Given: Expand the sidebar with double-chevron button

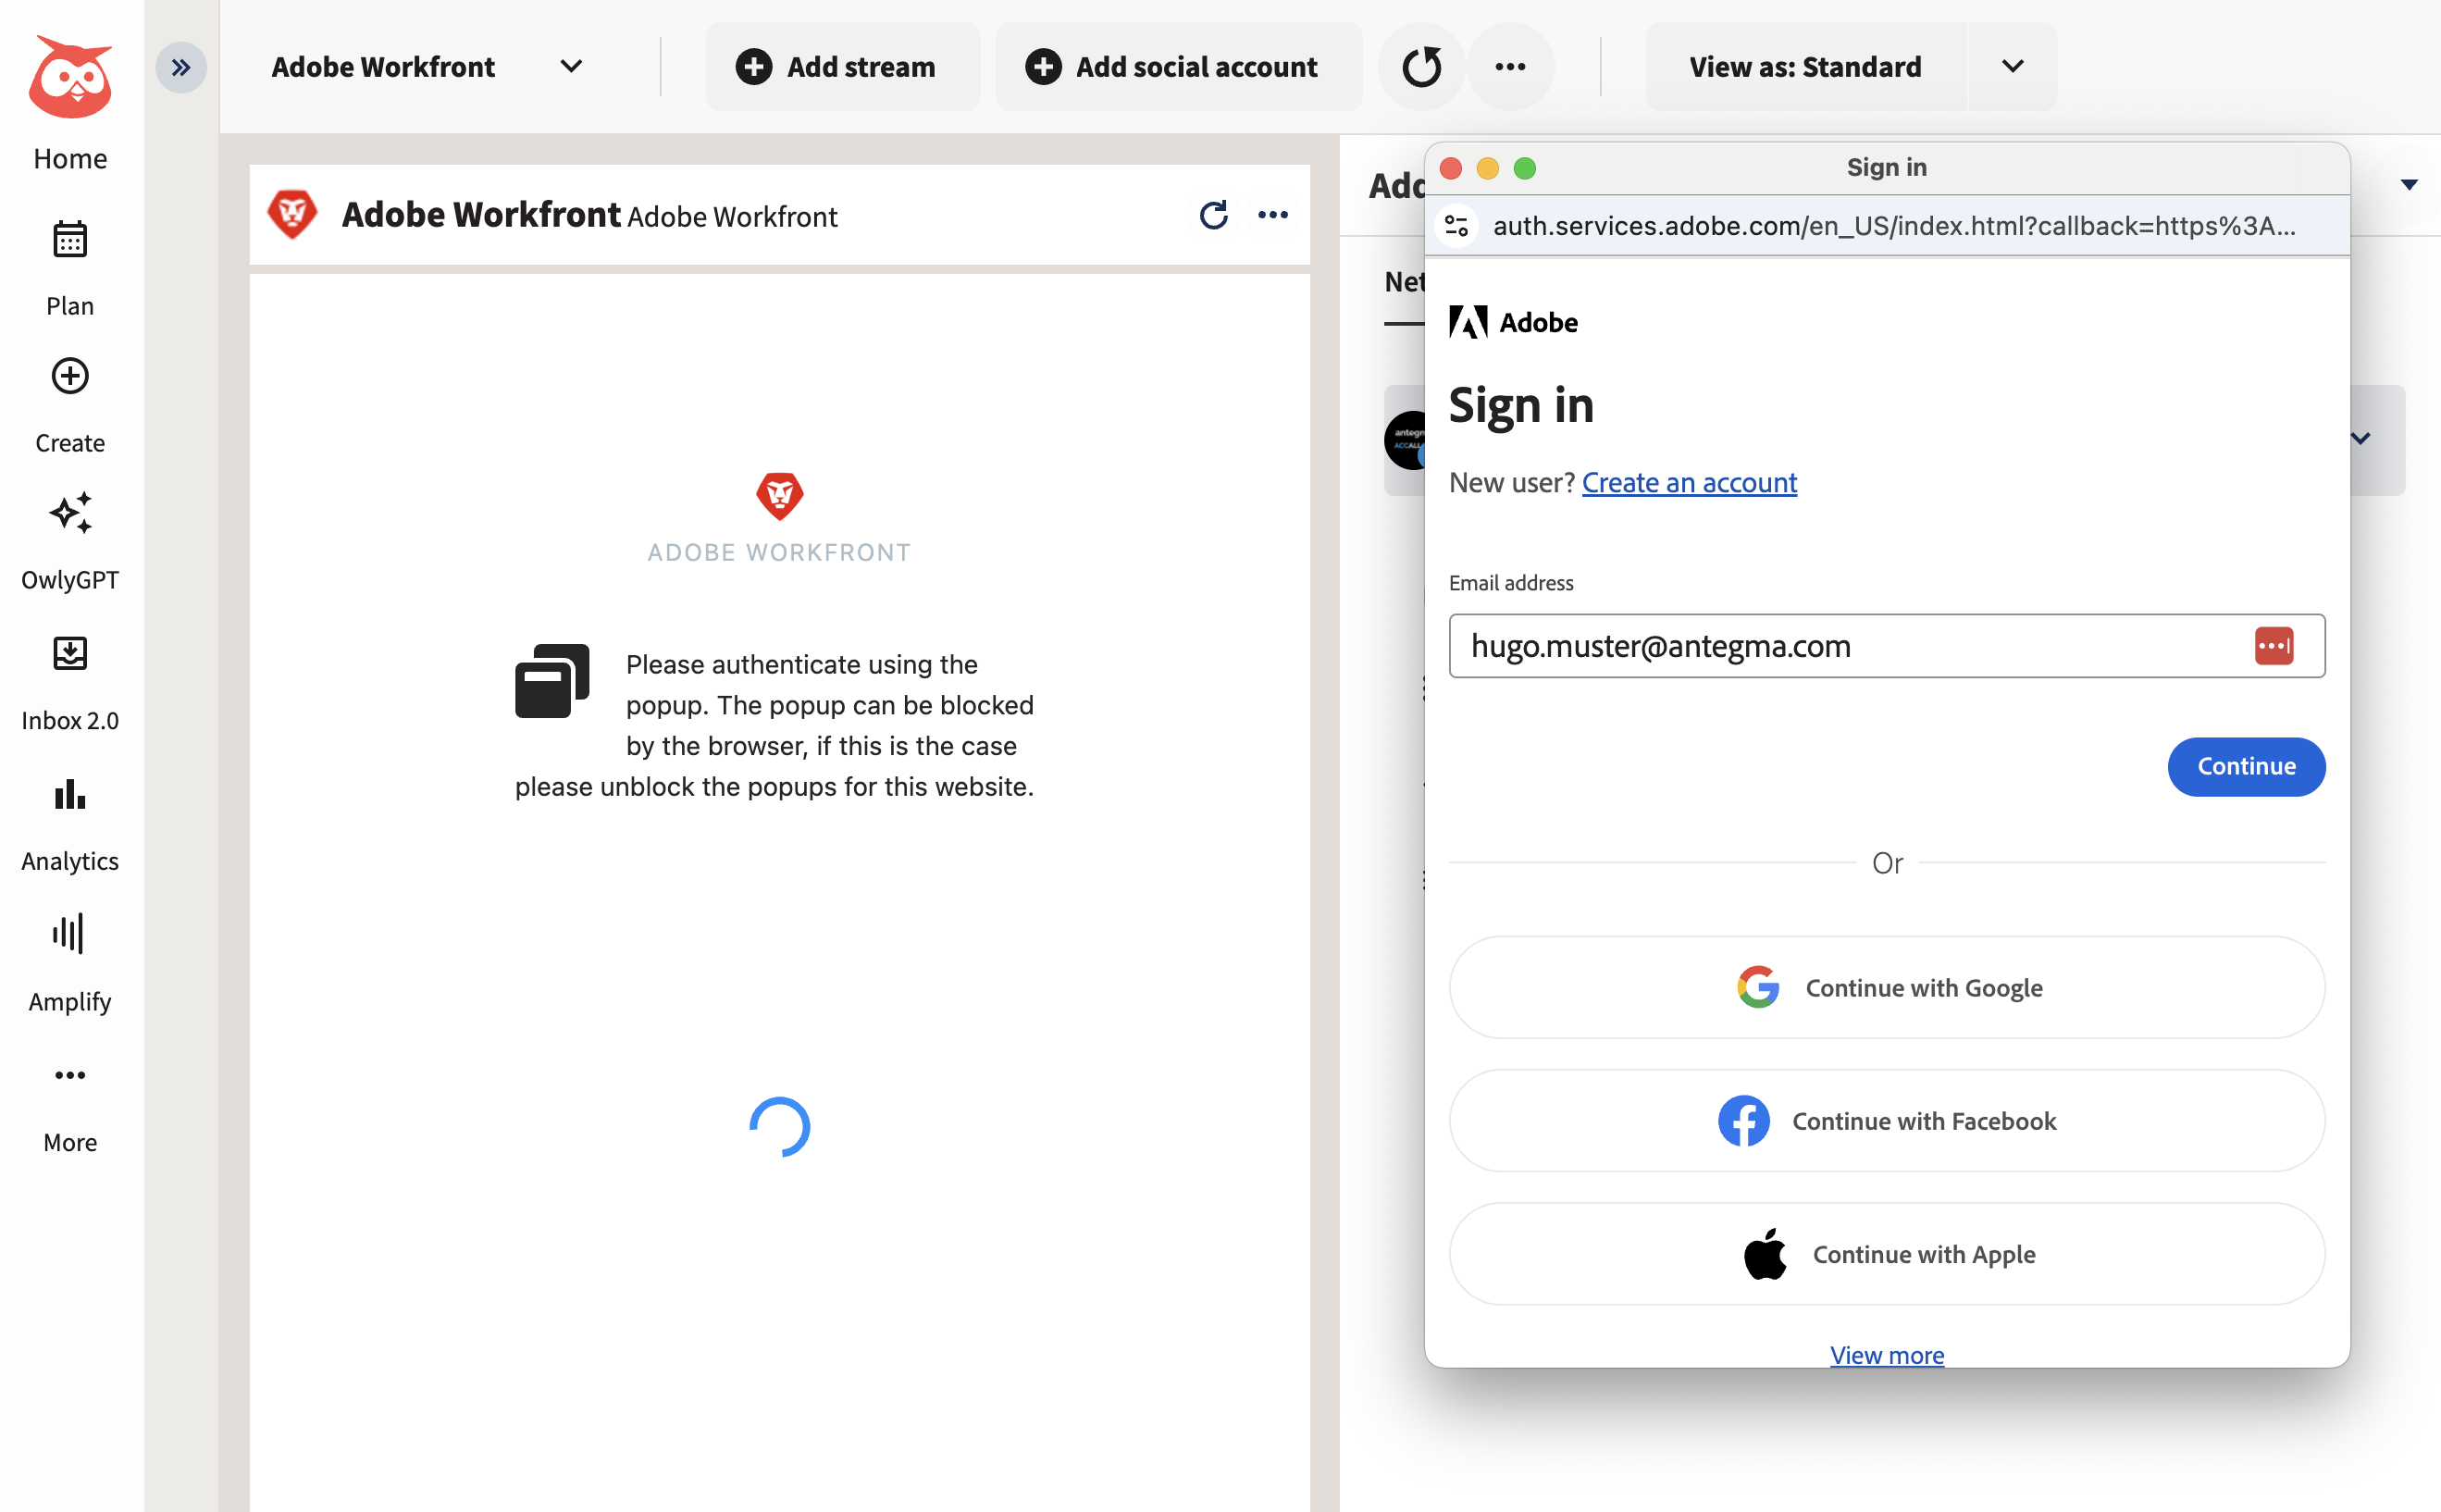Looking at the screenshot, I should pyautogui.click(x=181, y=67).
